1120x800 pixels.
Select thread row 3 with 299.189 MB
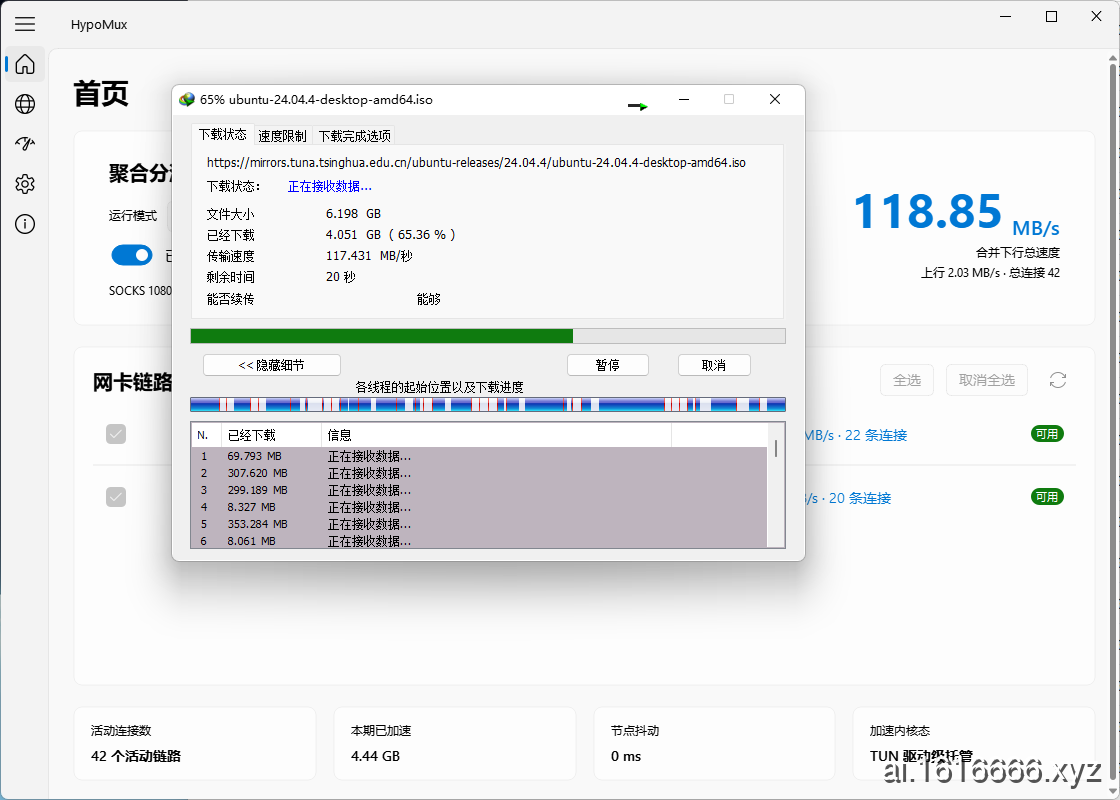[479, 490]
